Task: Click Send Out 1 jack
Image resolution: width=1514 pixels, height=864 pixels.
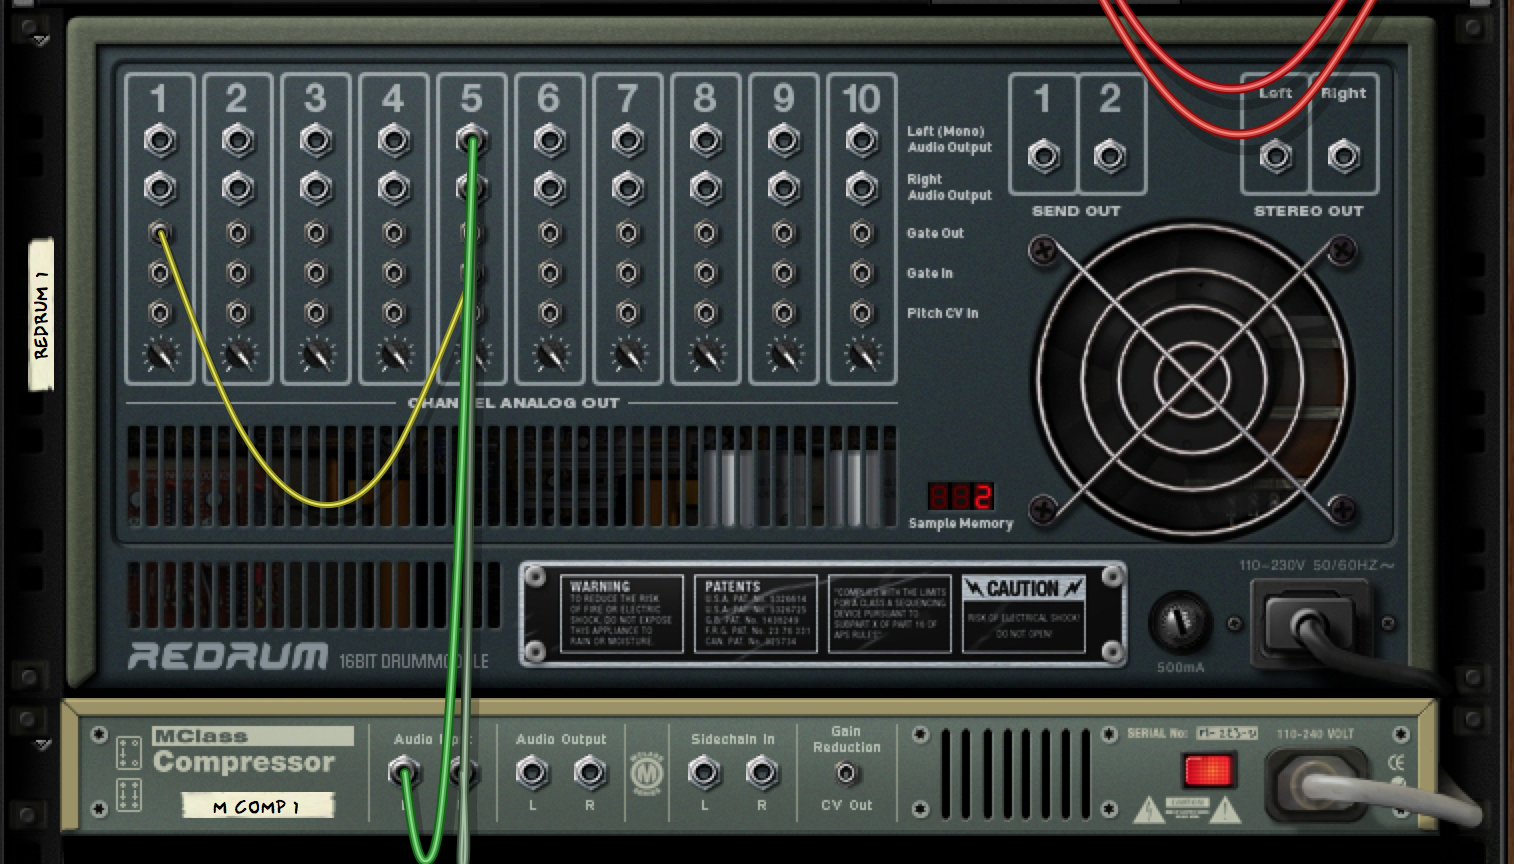Action: tap(1044, 156)
